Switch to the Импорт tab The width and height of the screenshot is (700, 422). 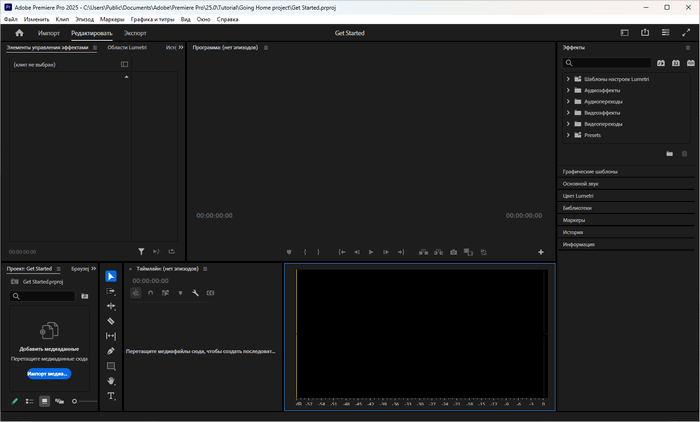49,33
